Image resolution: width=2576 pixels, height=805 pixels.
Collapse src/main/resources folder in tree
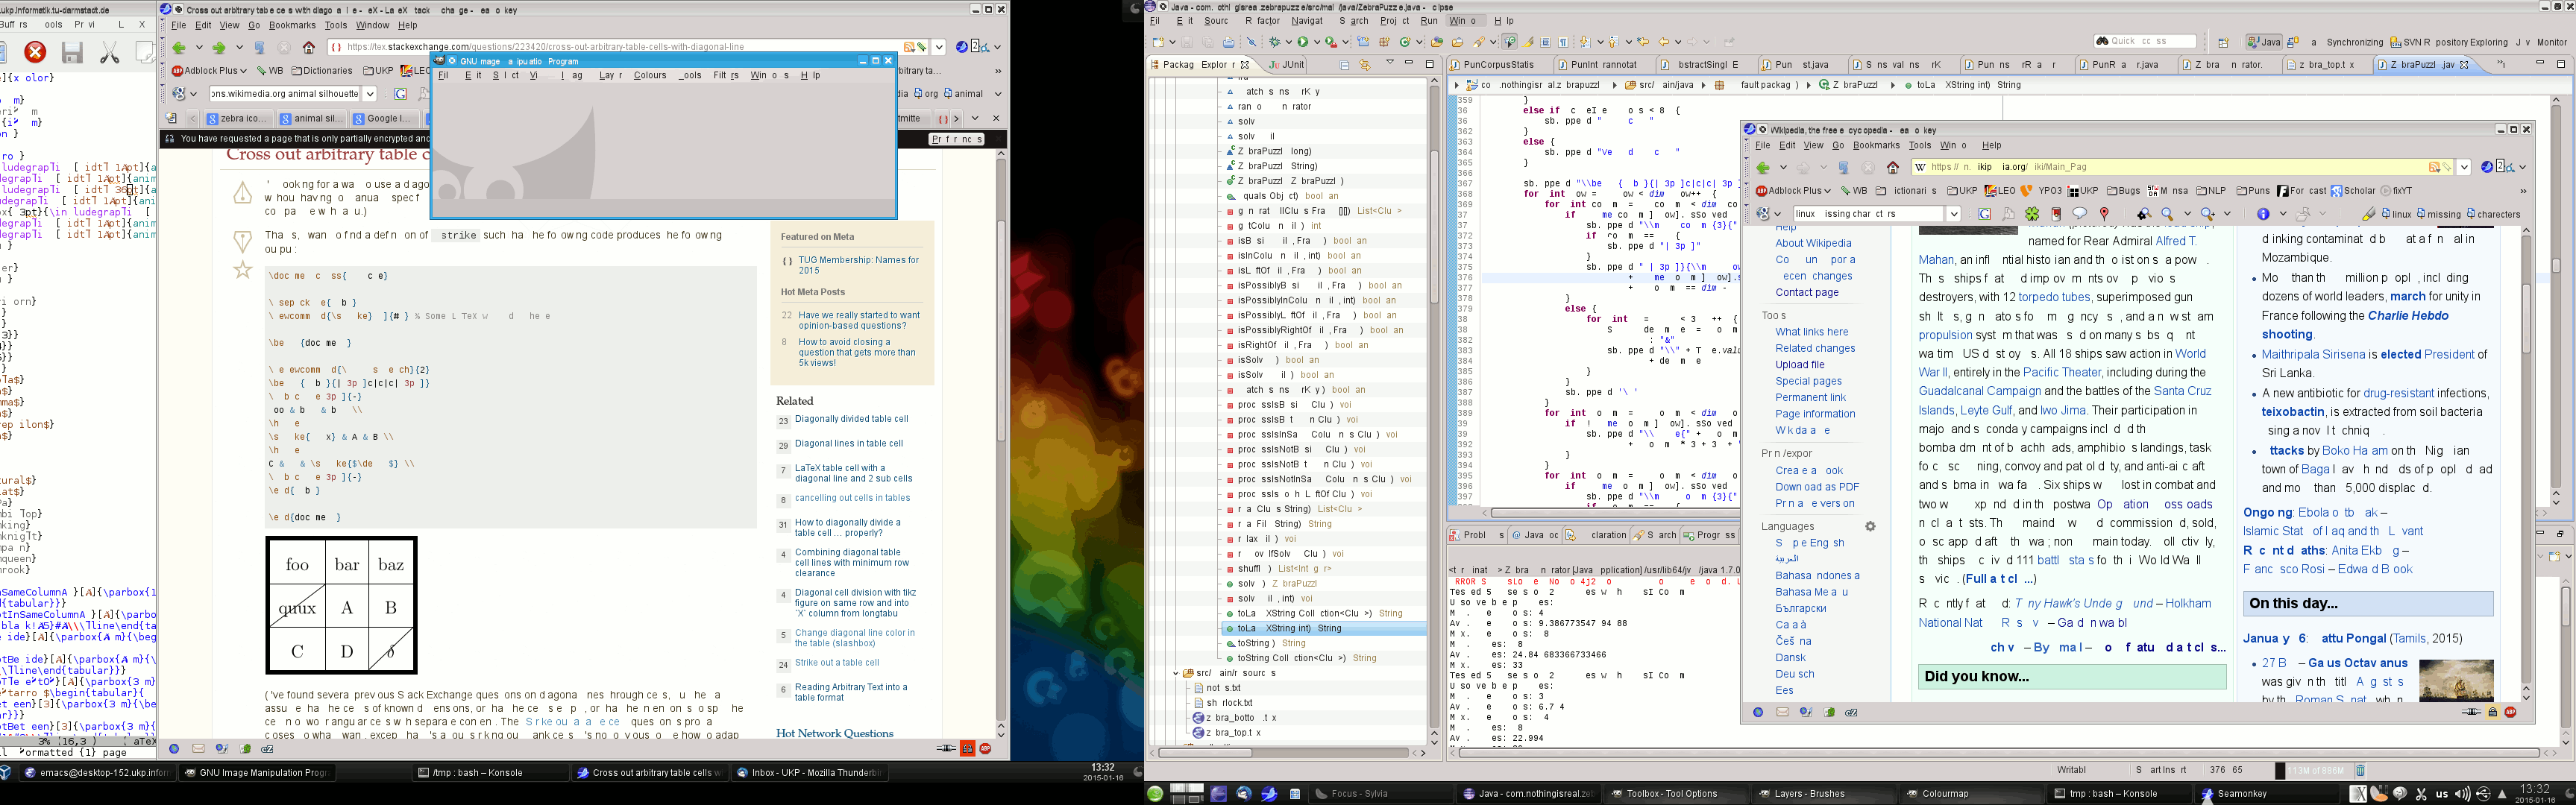(1176, 673)
